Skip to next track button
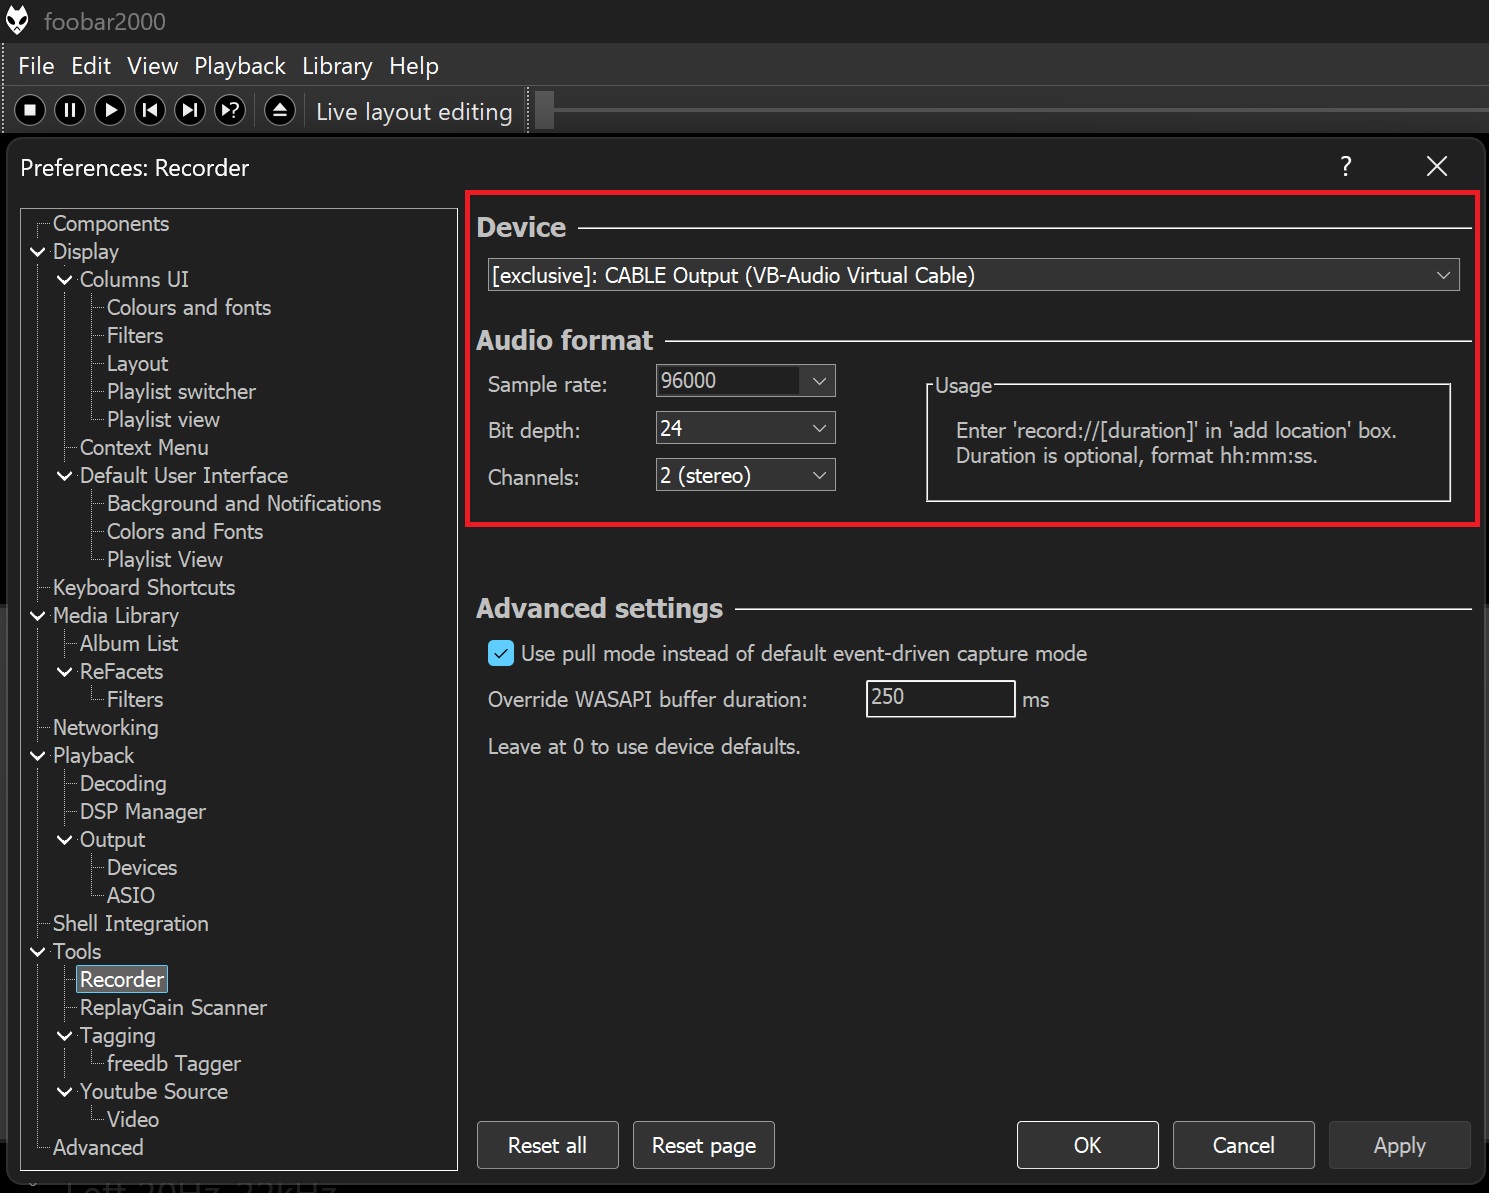The width and height of the screenshot is (1489, 1193). [190, 110]
